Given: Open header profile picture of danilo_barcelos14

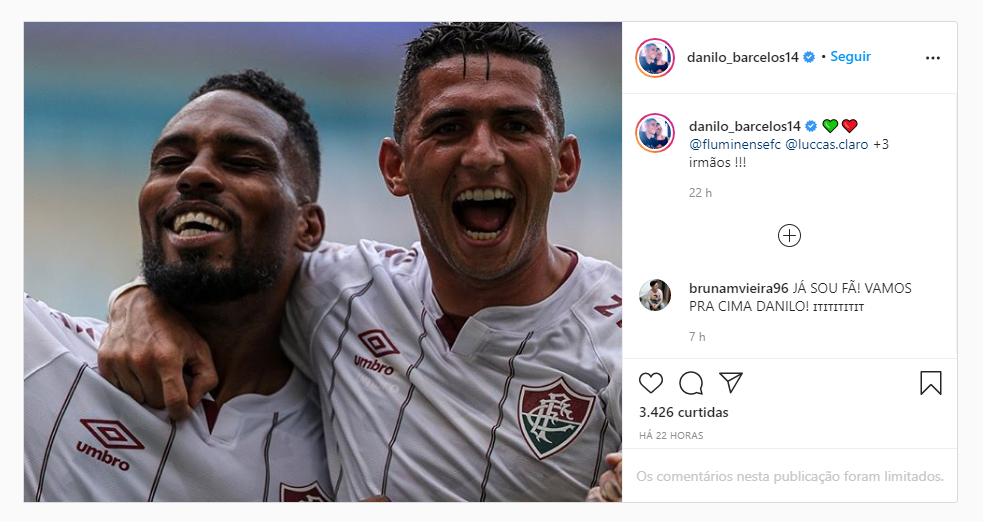Looking at the screenshot, I should (655, 58).
